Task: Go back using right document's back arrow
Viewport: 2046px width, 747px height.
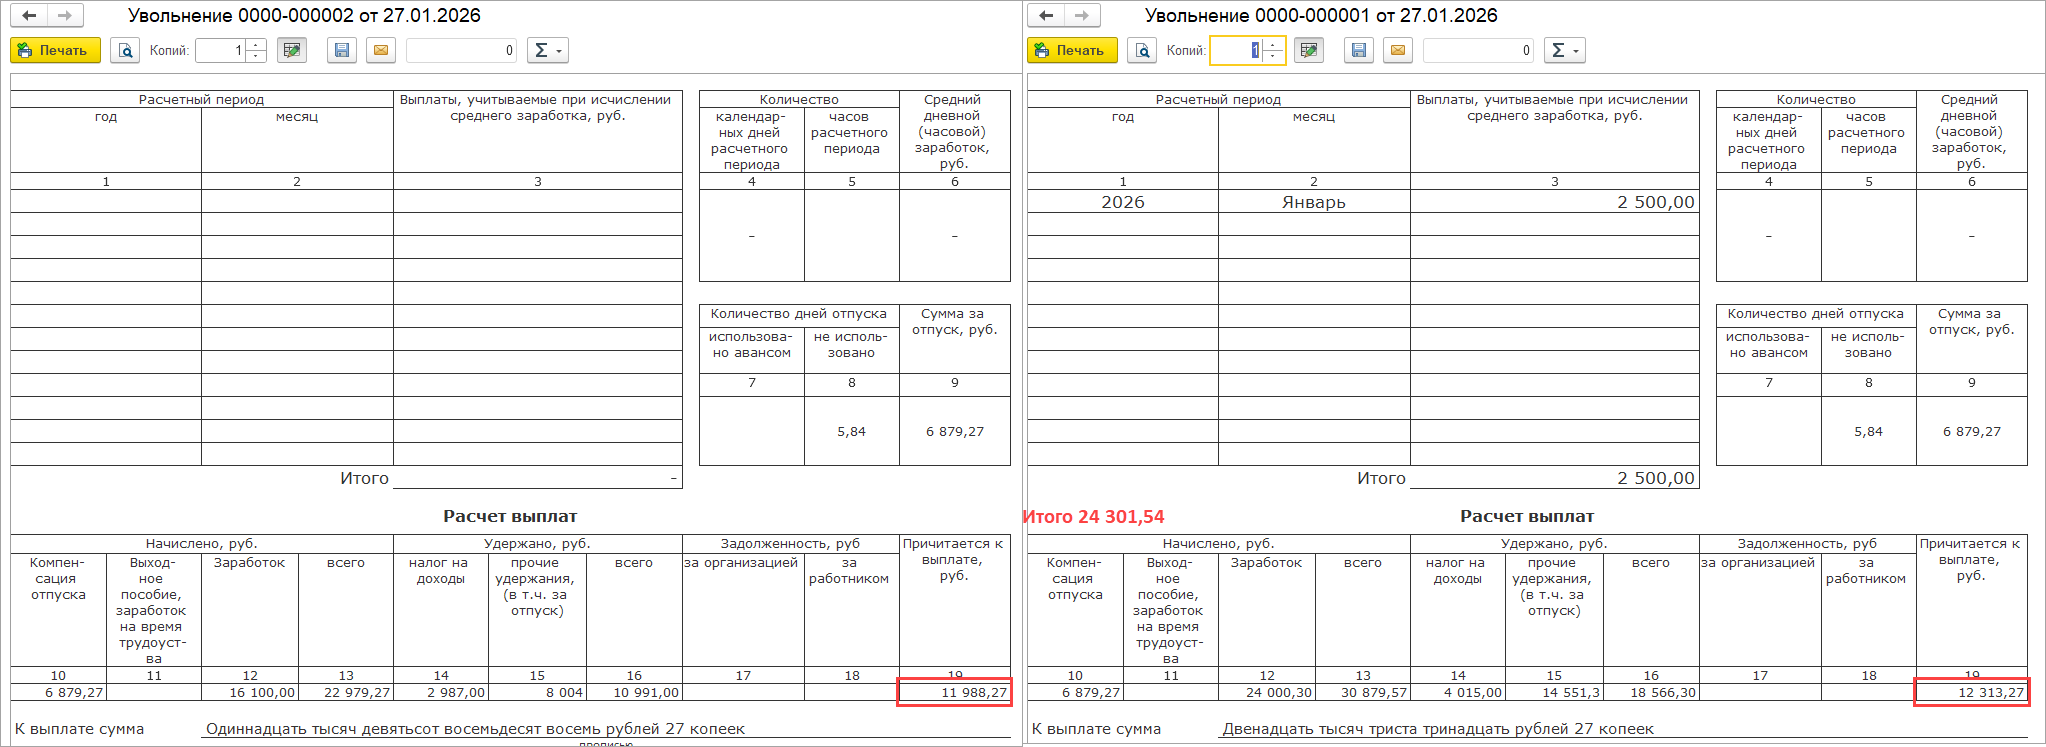Action: point(1046,15)
